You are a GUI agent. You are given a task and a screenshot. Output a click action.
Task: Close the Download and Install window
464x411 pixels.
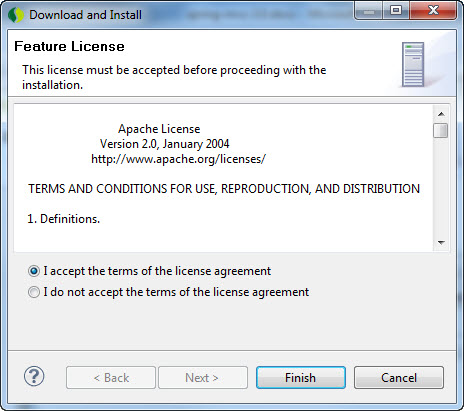click(433, 11)
